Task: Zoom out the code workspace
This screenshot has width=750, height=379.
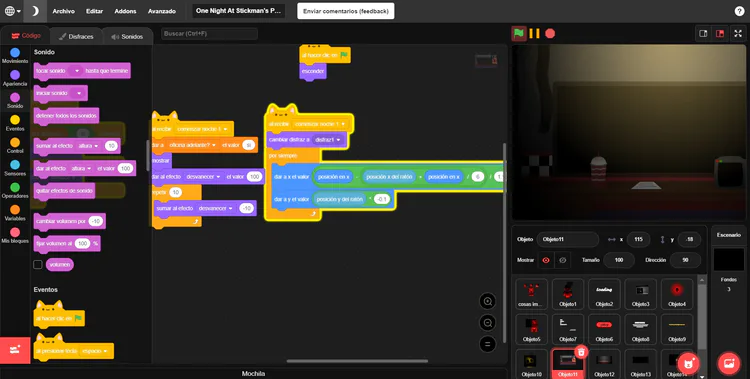Action: click(x=488, y=323)
